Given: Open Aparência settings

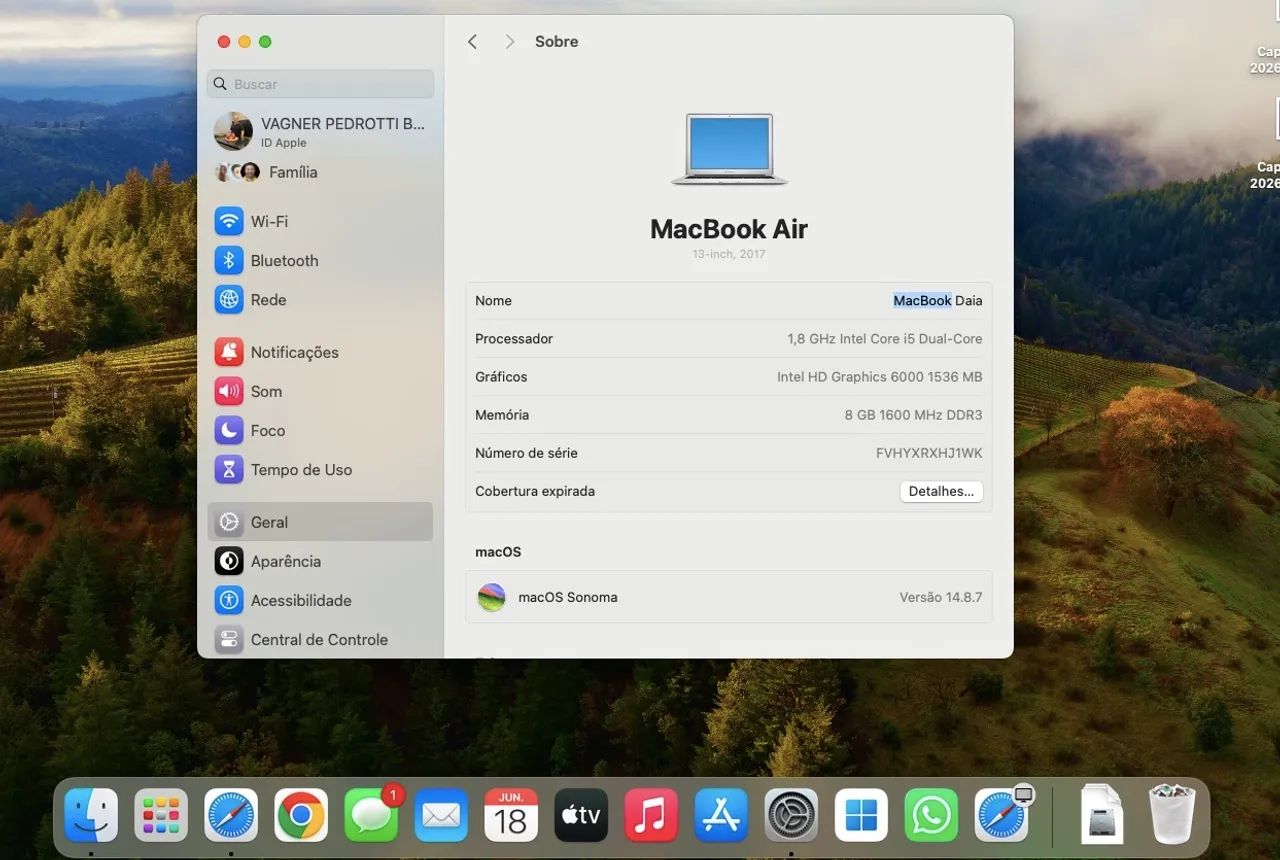Looking at the screenshot, I should (x=320, y=561).
